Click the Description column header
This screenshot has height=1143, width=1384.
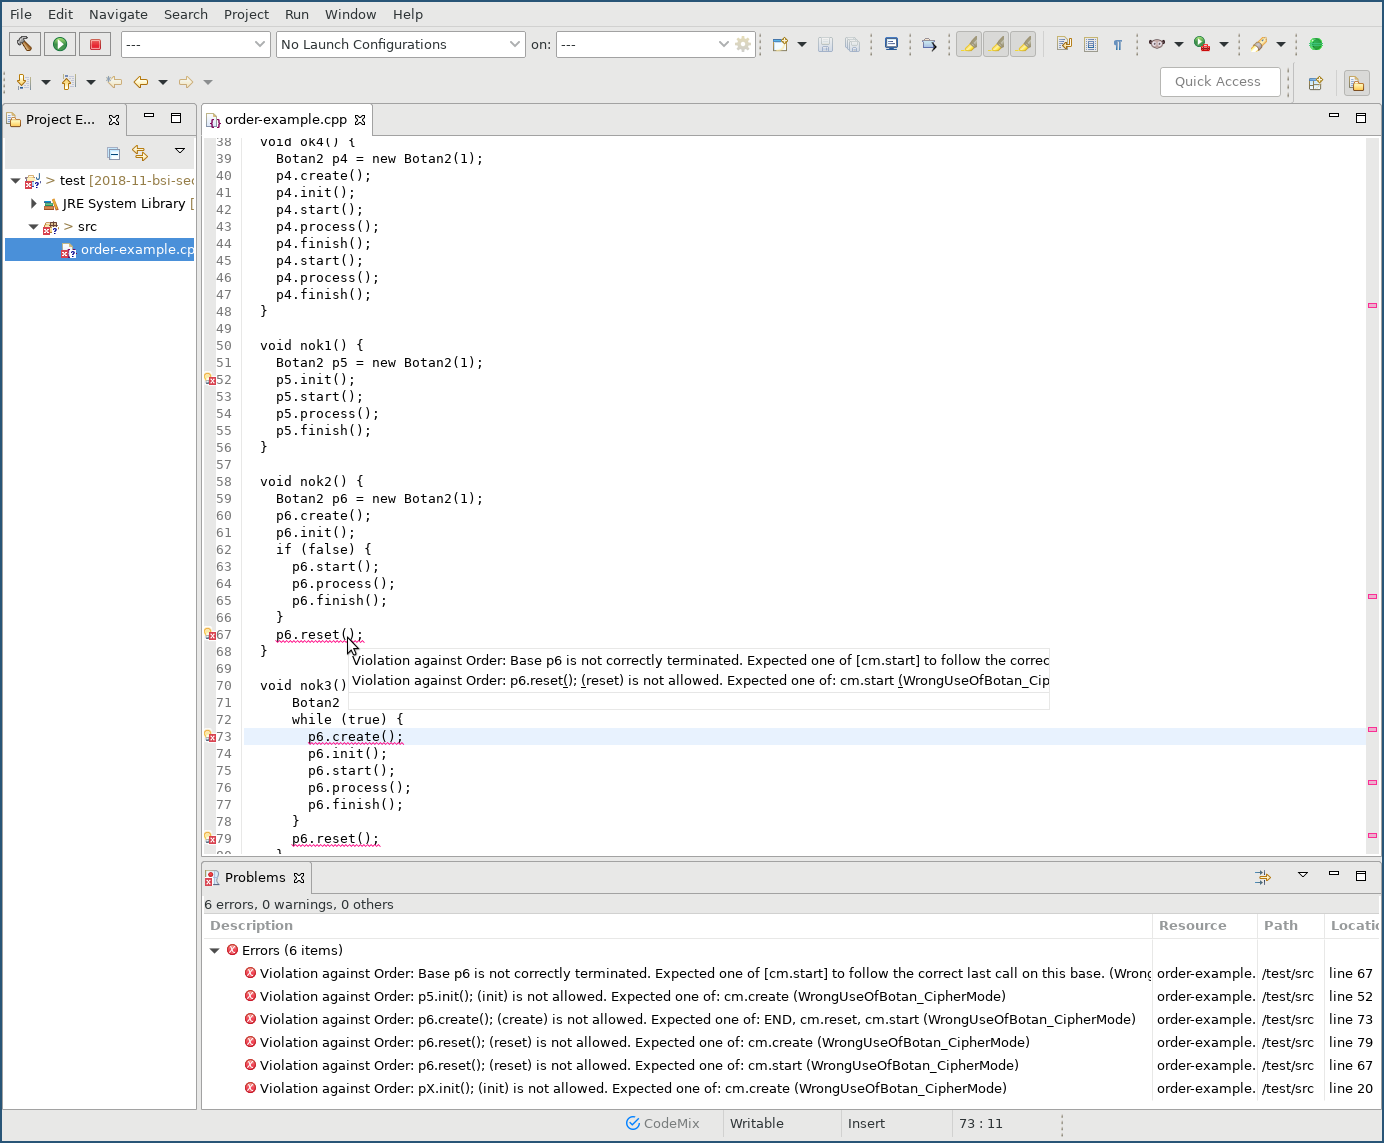point(252,925)
